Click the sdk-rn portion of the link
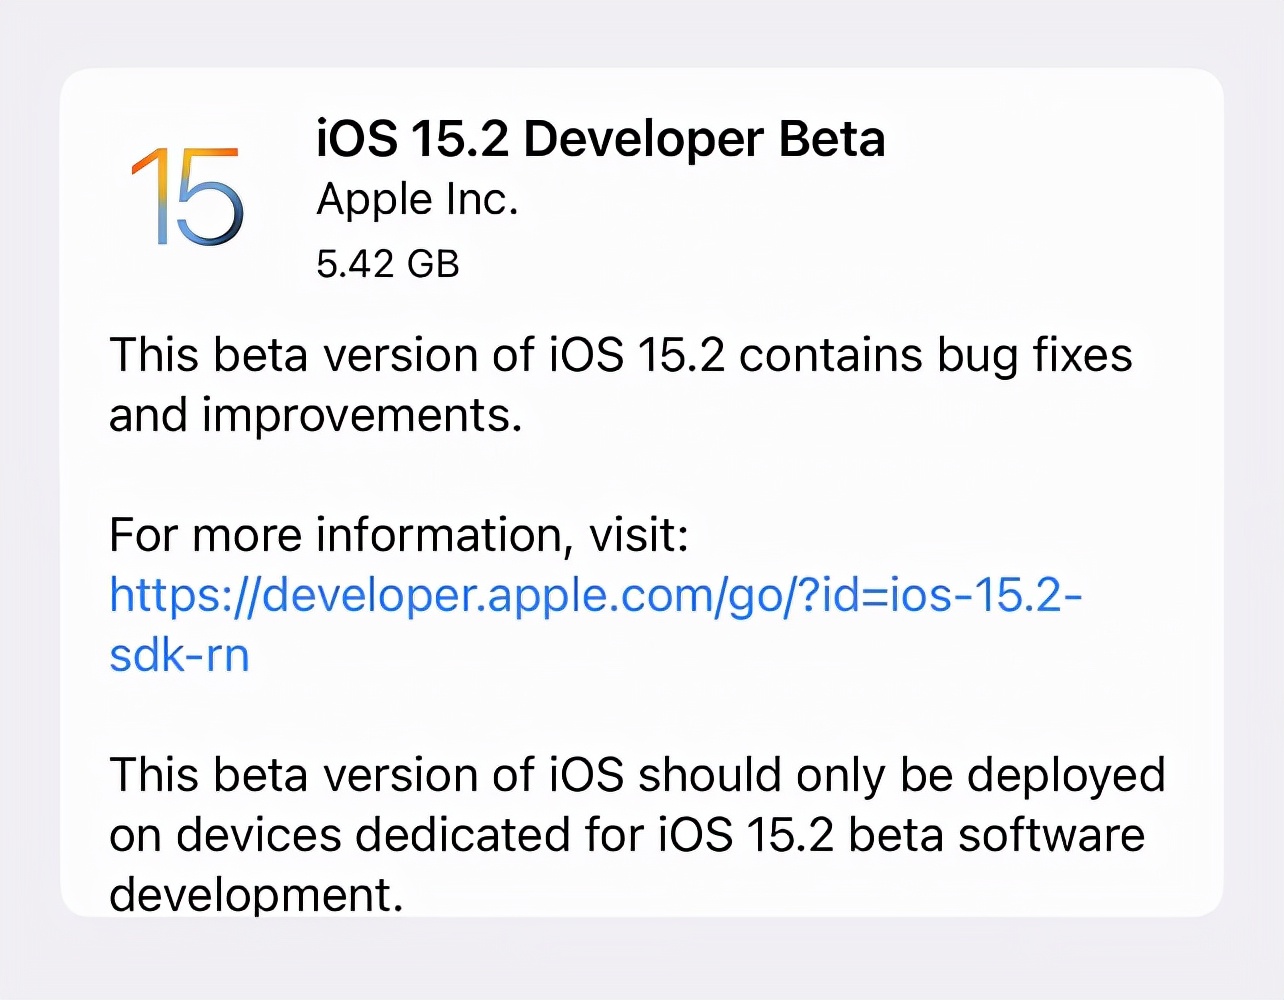The image size is (1284, 1000). [178, 654]
